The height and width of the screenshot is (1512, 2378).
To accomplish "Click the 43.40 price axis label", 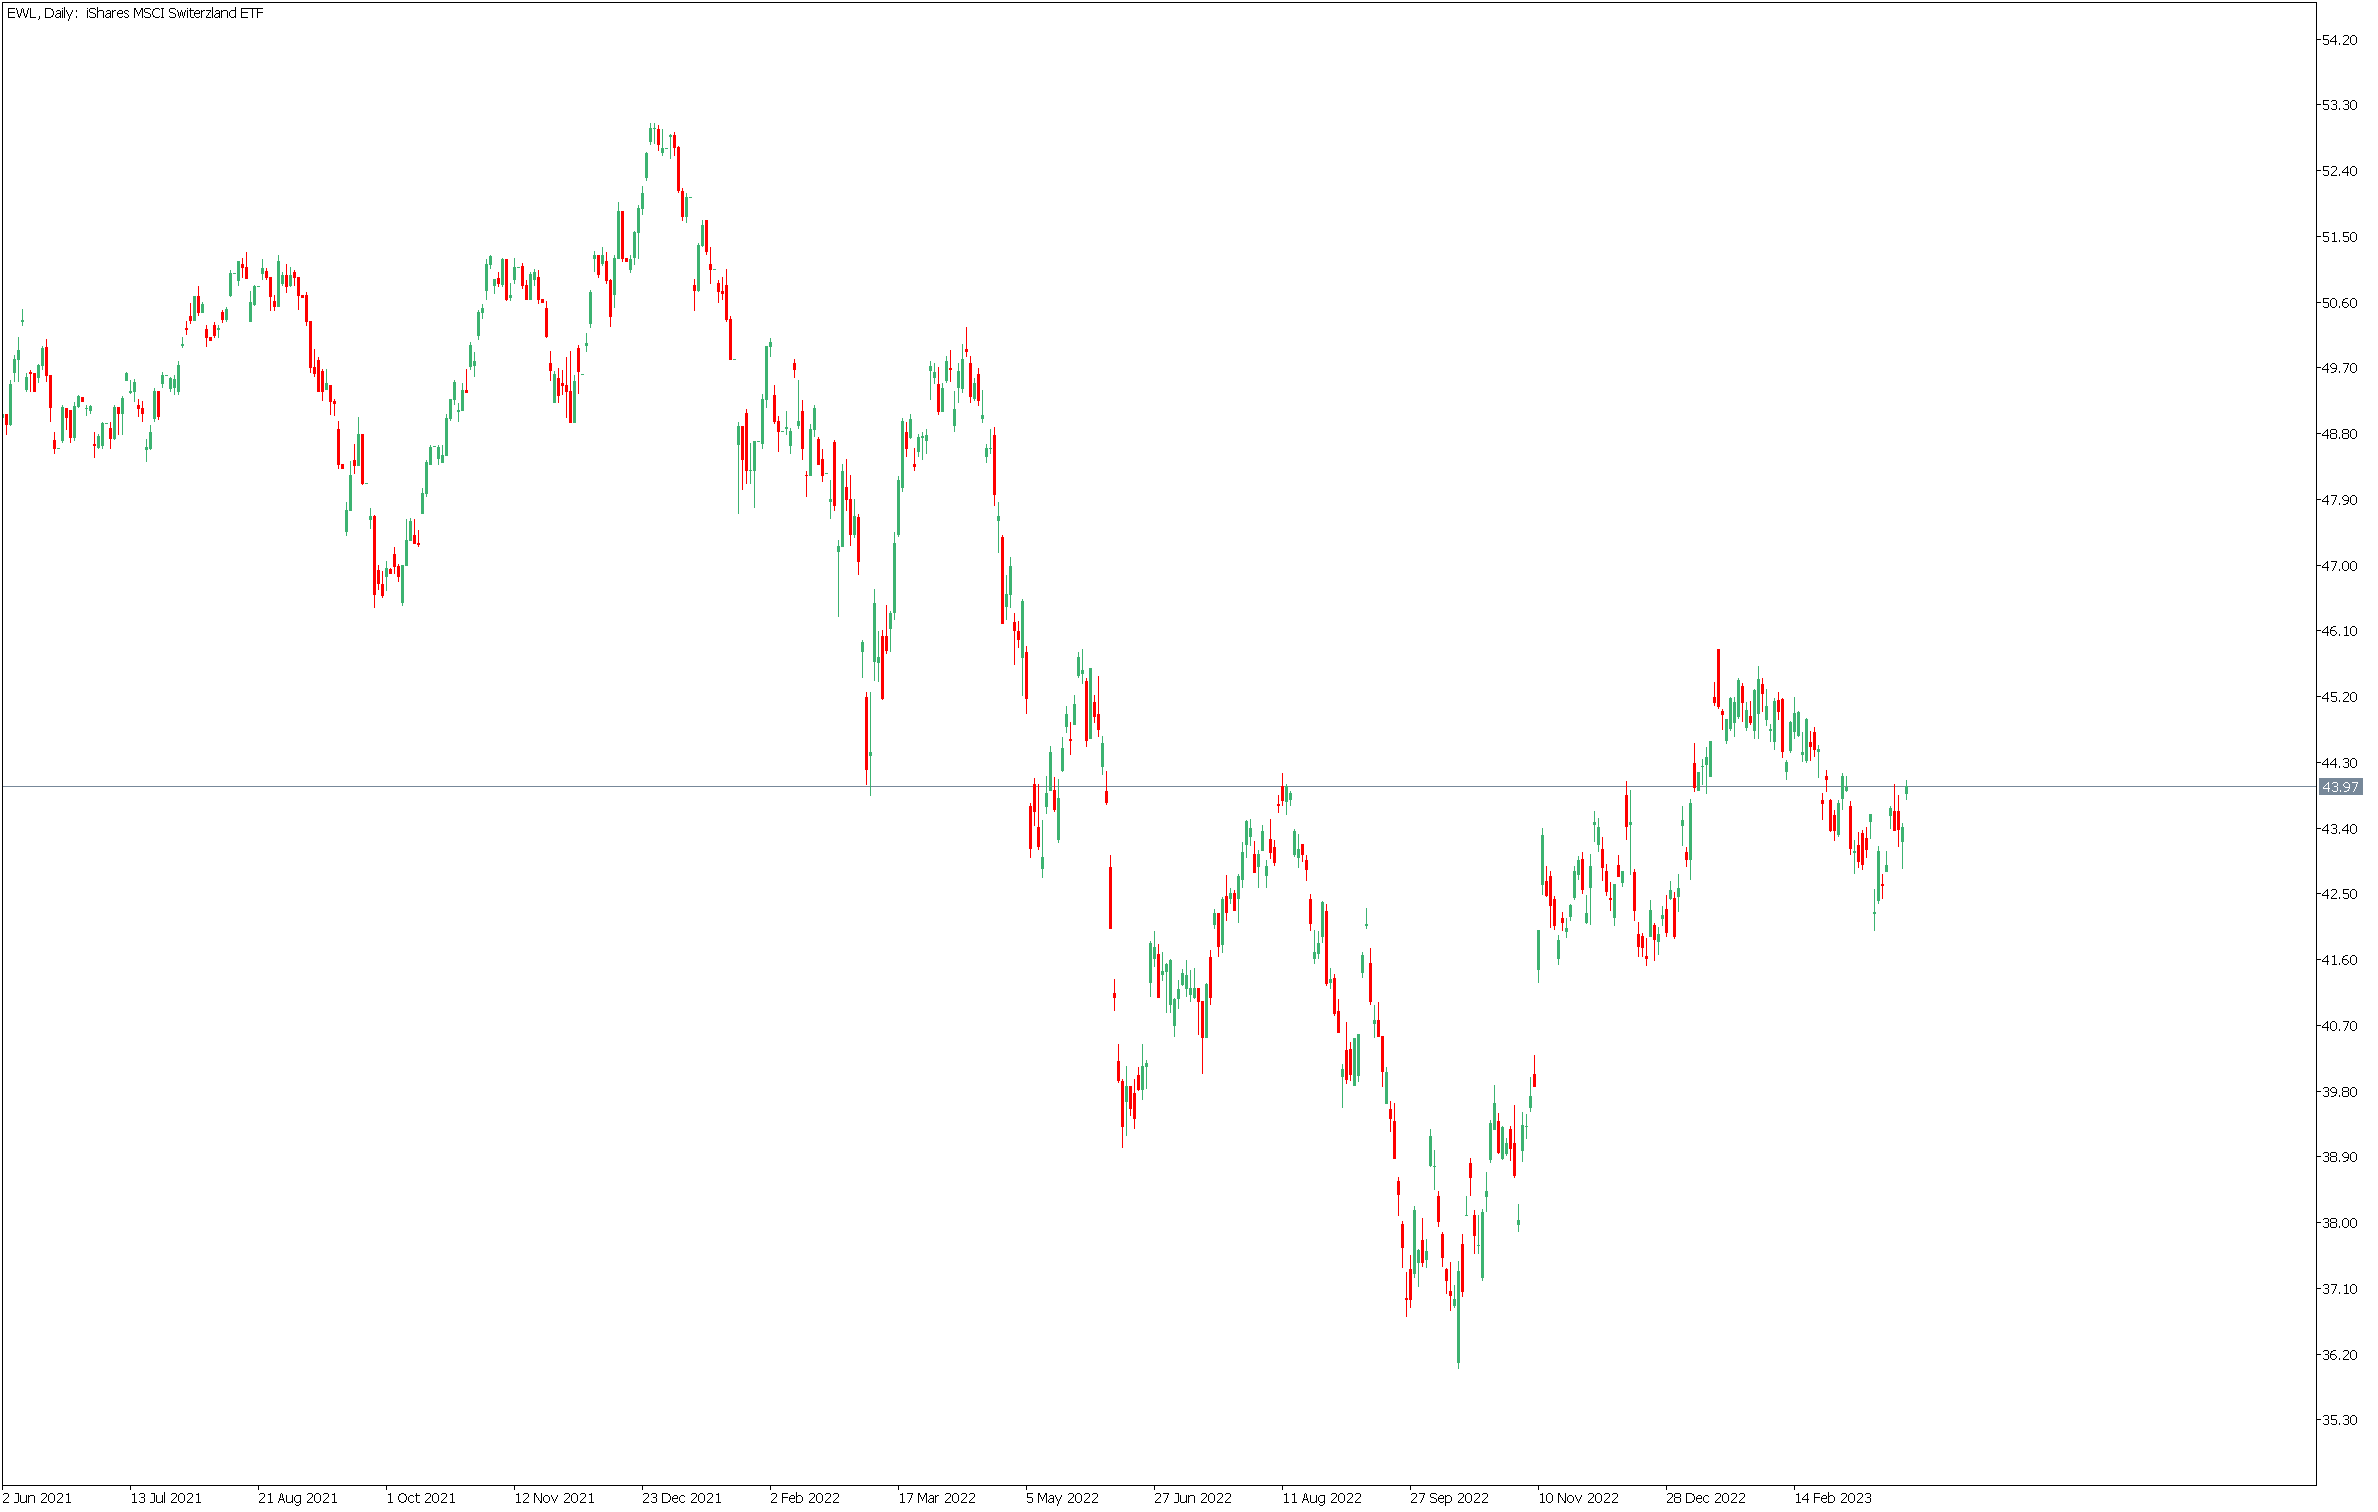I will tap(2339, 829).
